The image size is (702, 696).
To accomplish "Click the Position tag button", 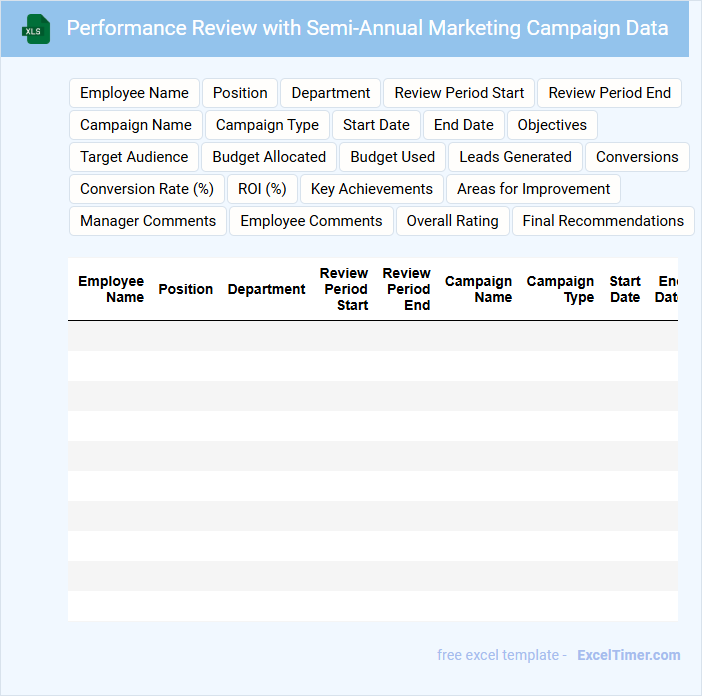I will tap(240, 93).
